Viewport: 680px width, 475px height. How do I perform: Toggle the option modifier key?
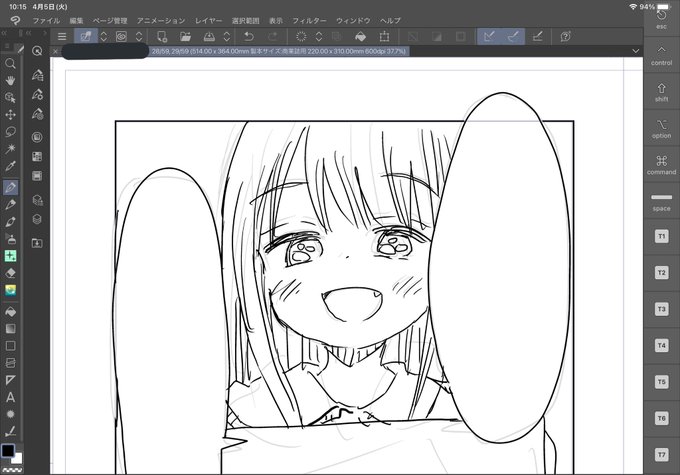point(661,129)
